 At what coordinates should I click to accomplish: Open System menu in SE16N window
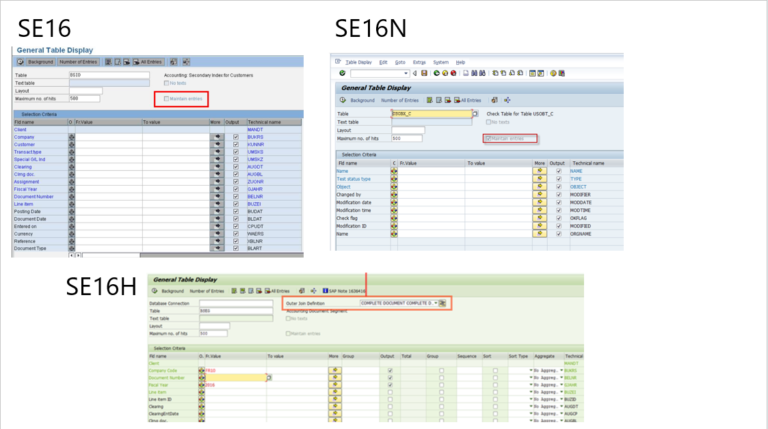click(x=441, y=62)
